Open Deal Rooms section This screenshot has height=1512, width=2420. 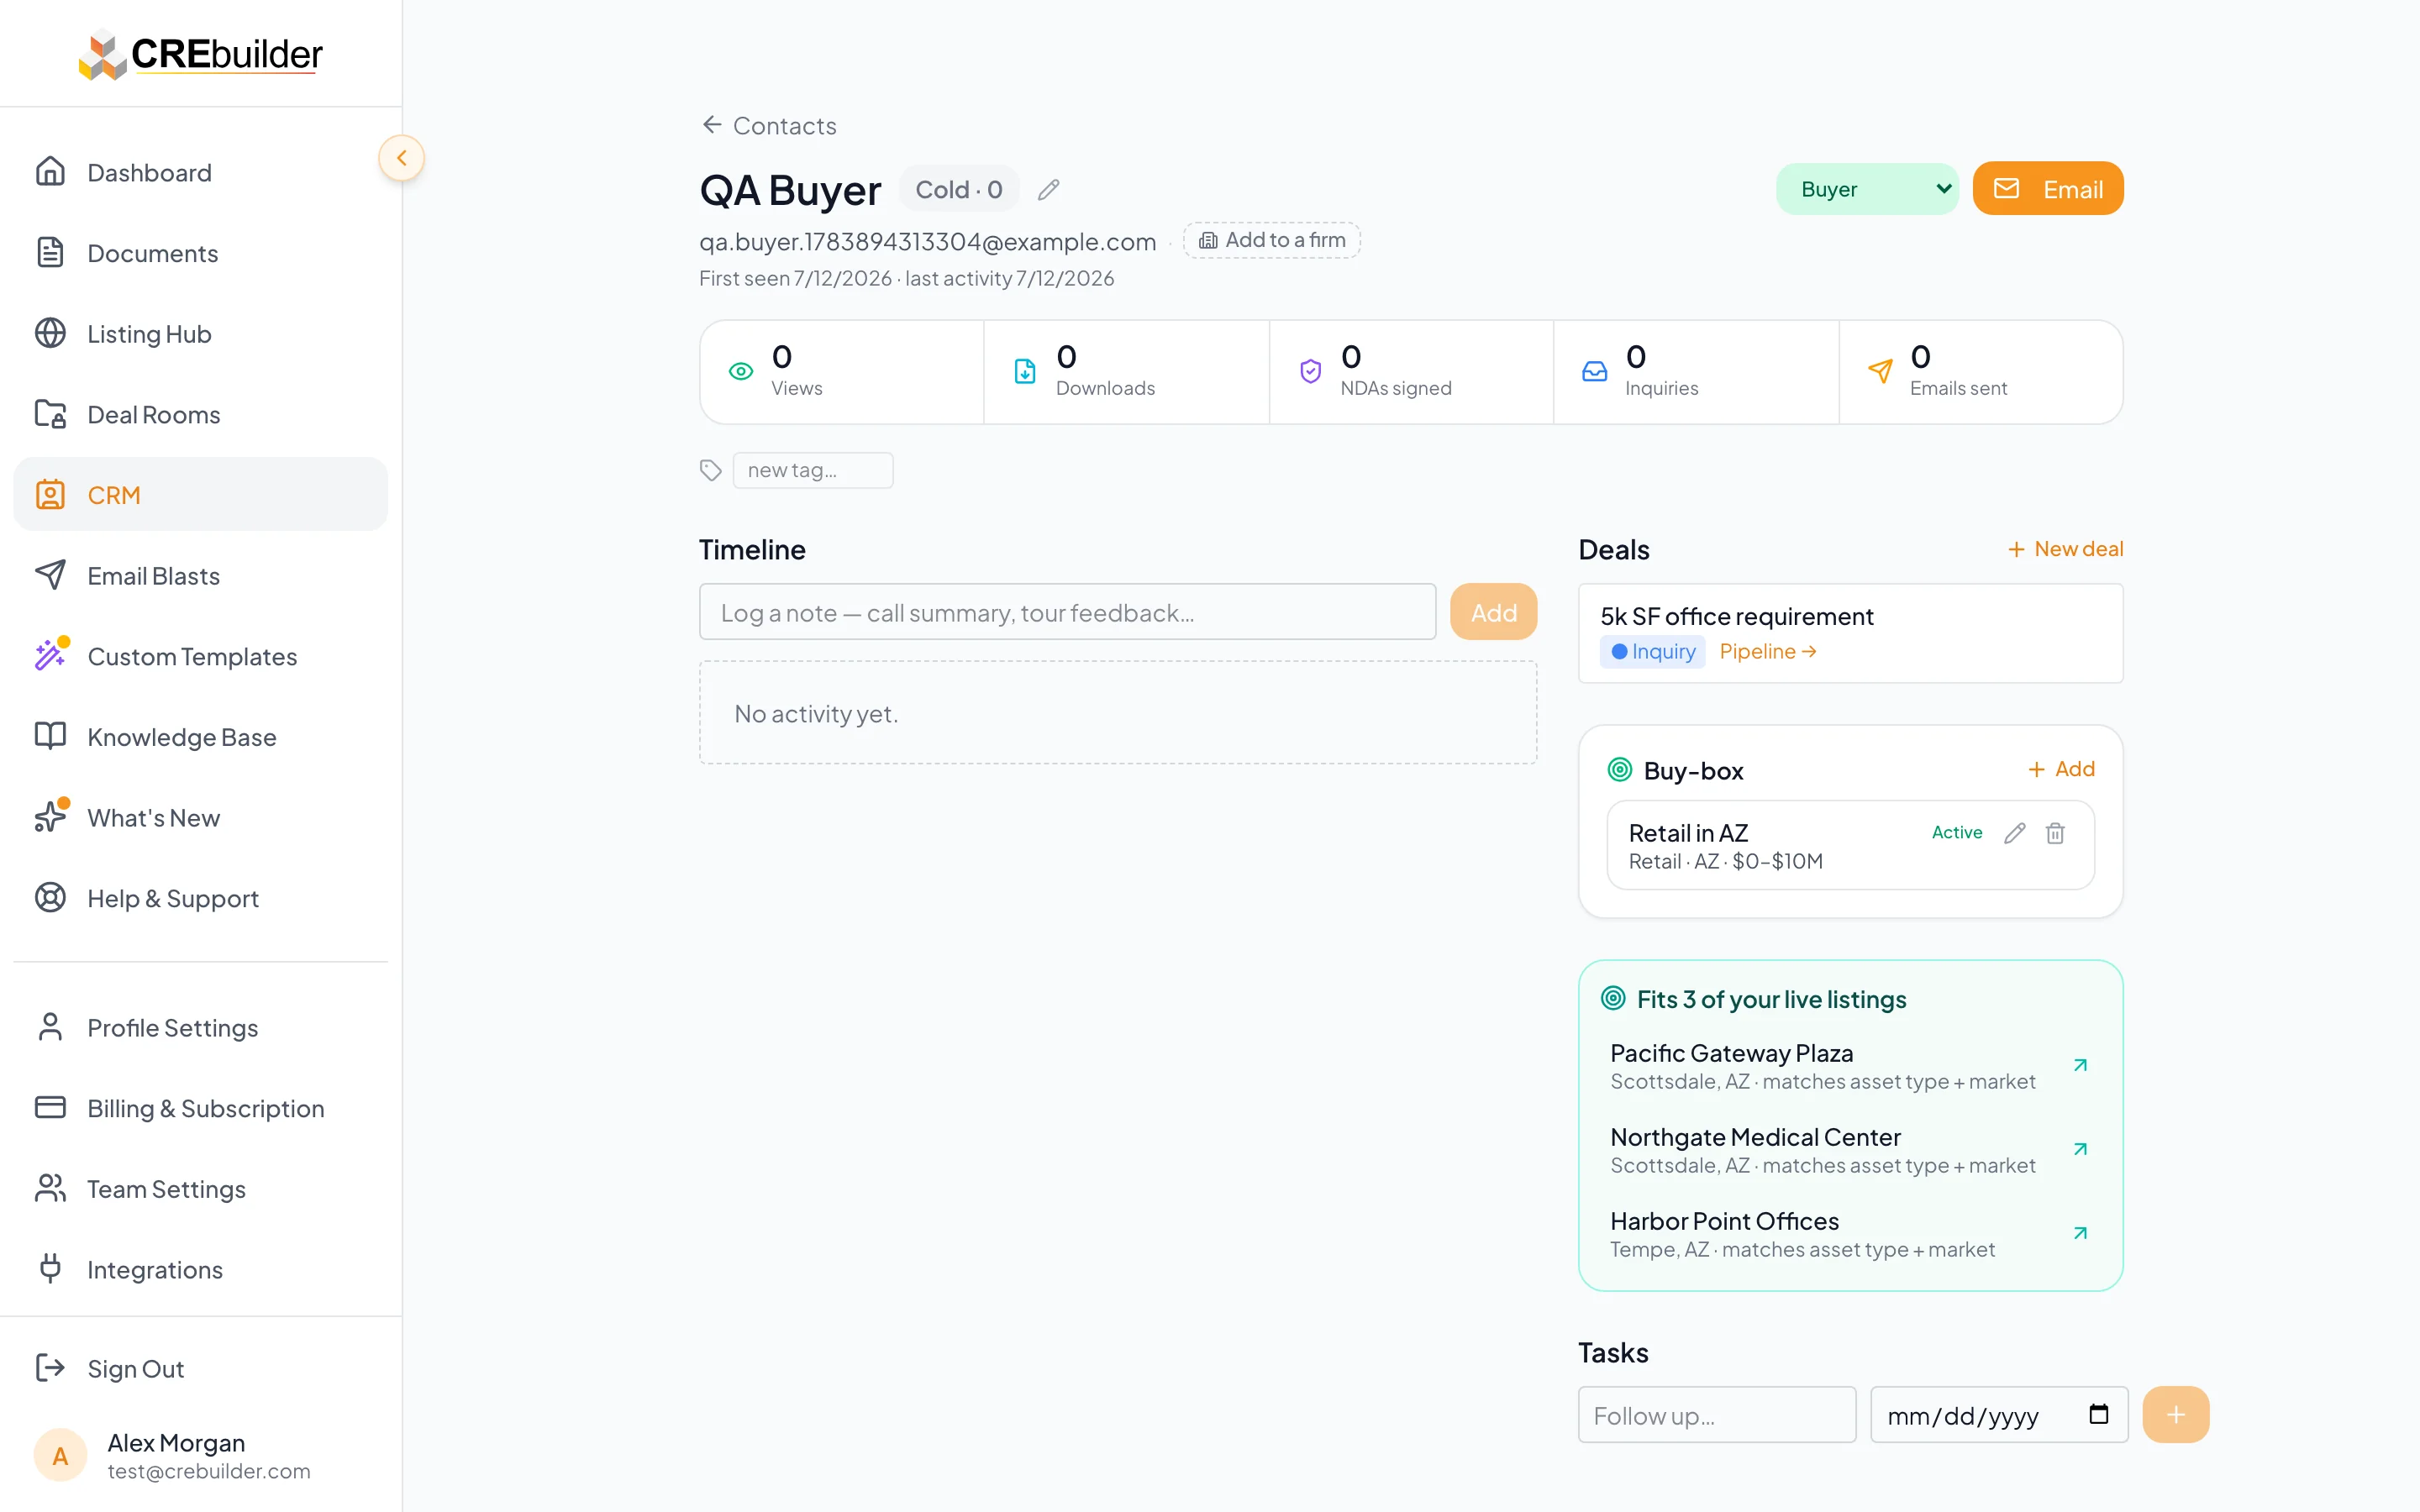200,414
